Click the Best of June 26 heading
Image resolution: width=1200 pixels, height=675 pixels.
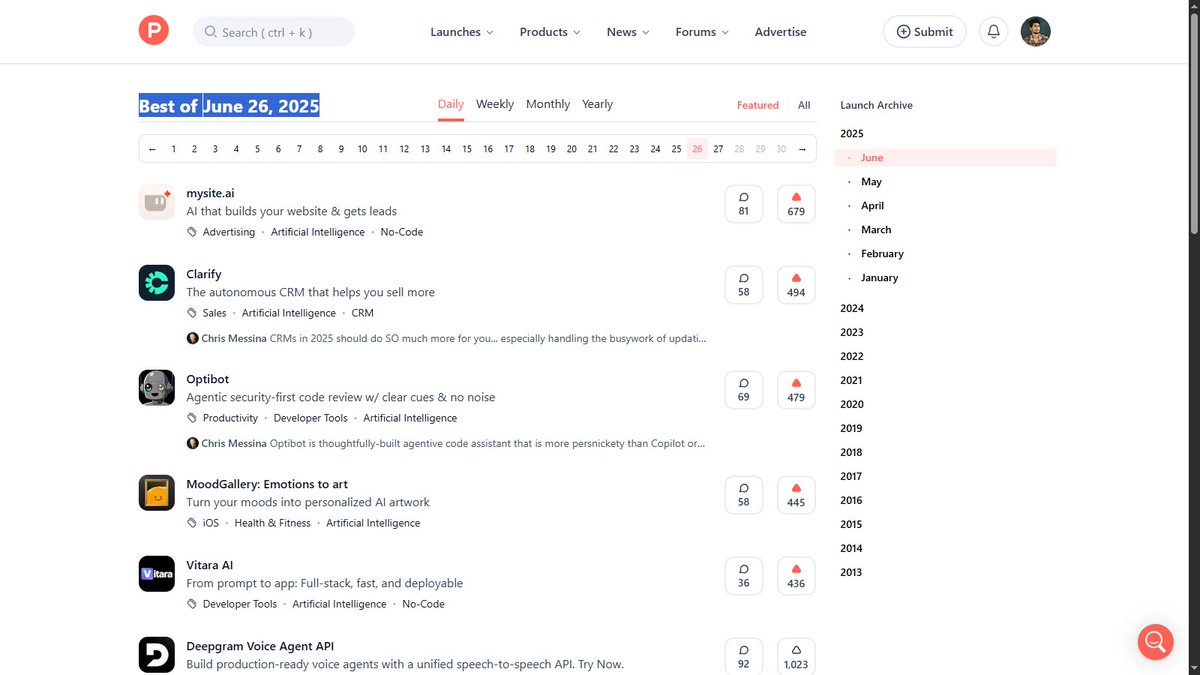(x=229, y=106)
